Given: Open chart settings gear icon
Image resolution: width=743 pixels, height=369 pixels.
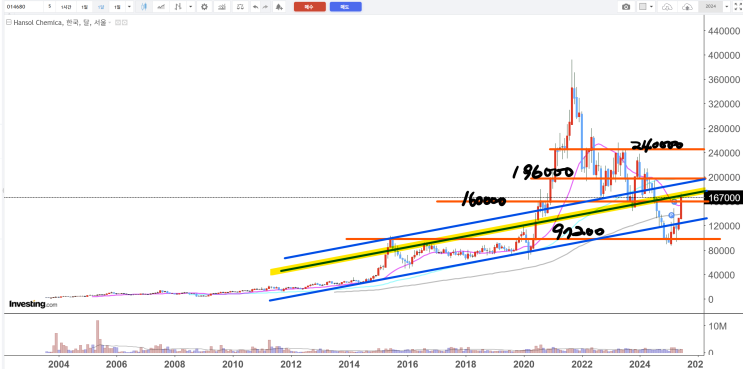Looking at the screenshot, I should [x=204, y=7].
